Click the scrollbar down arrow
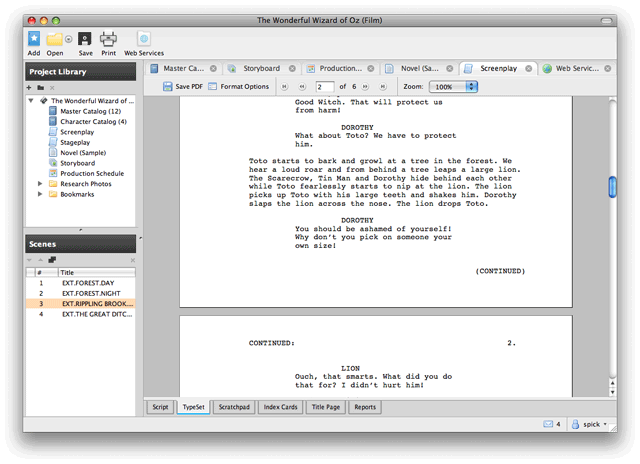The height and width of the screenshot is (464, 640). click(612, 392)
